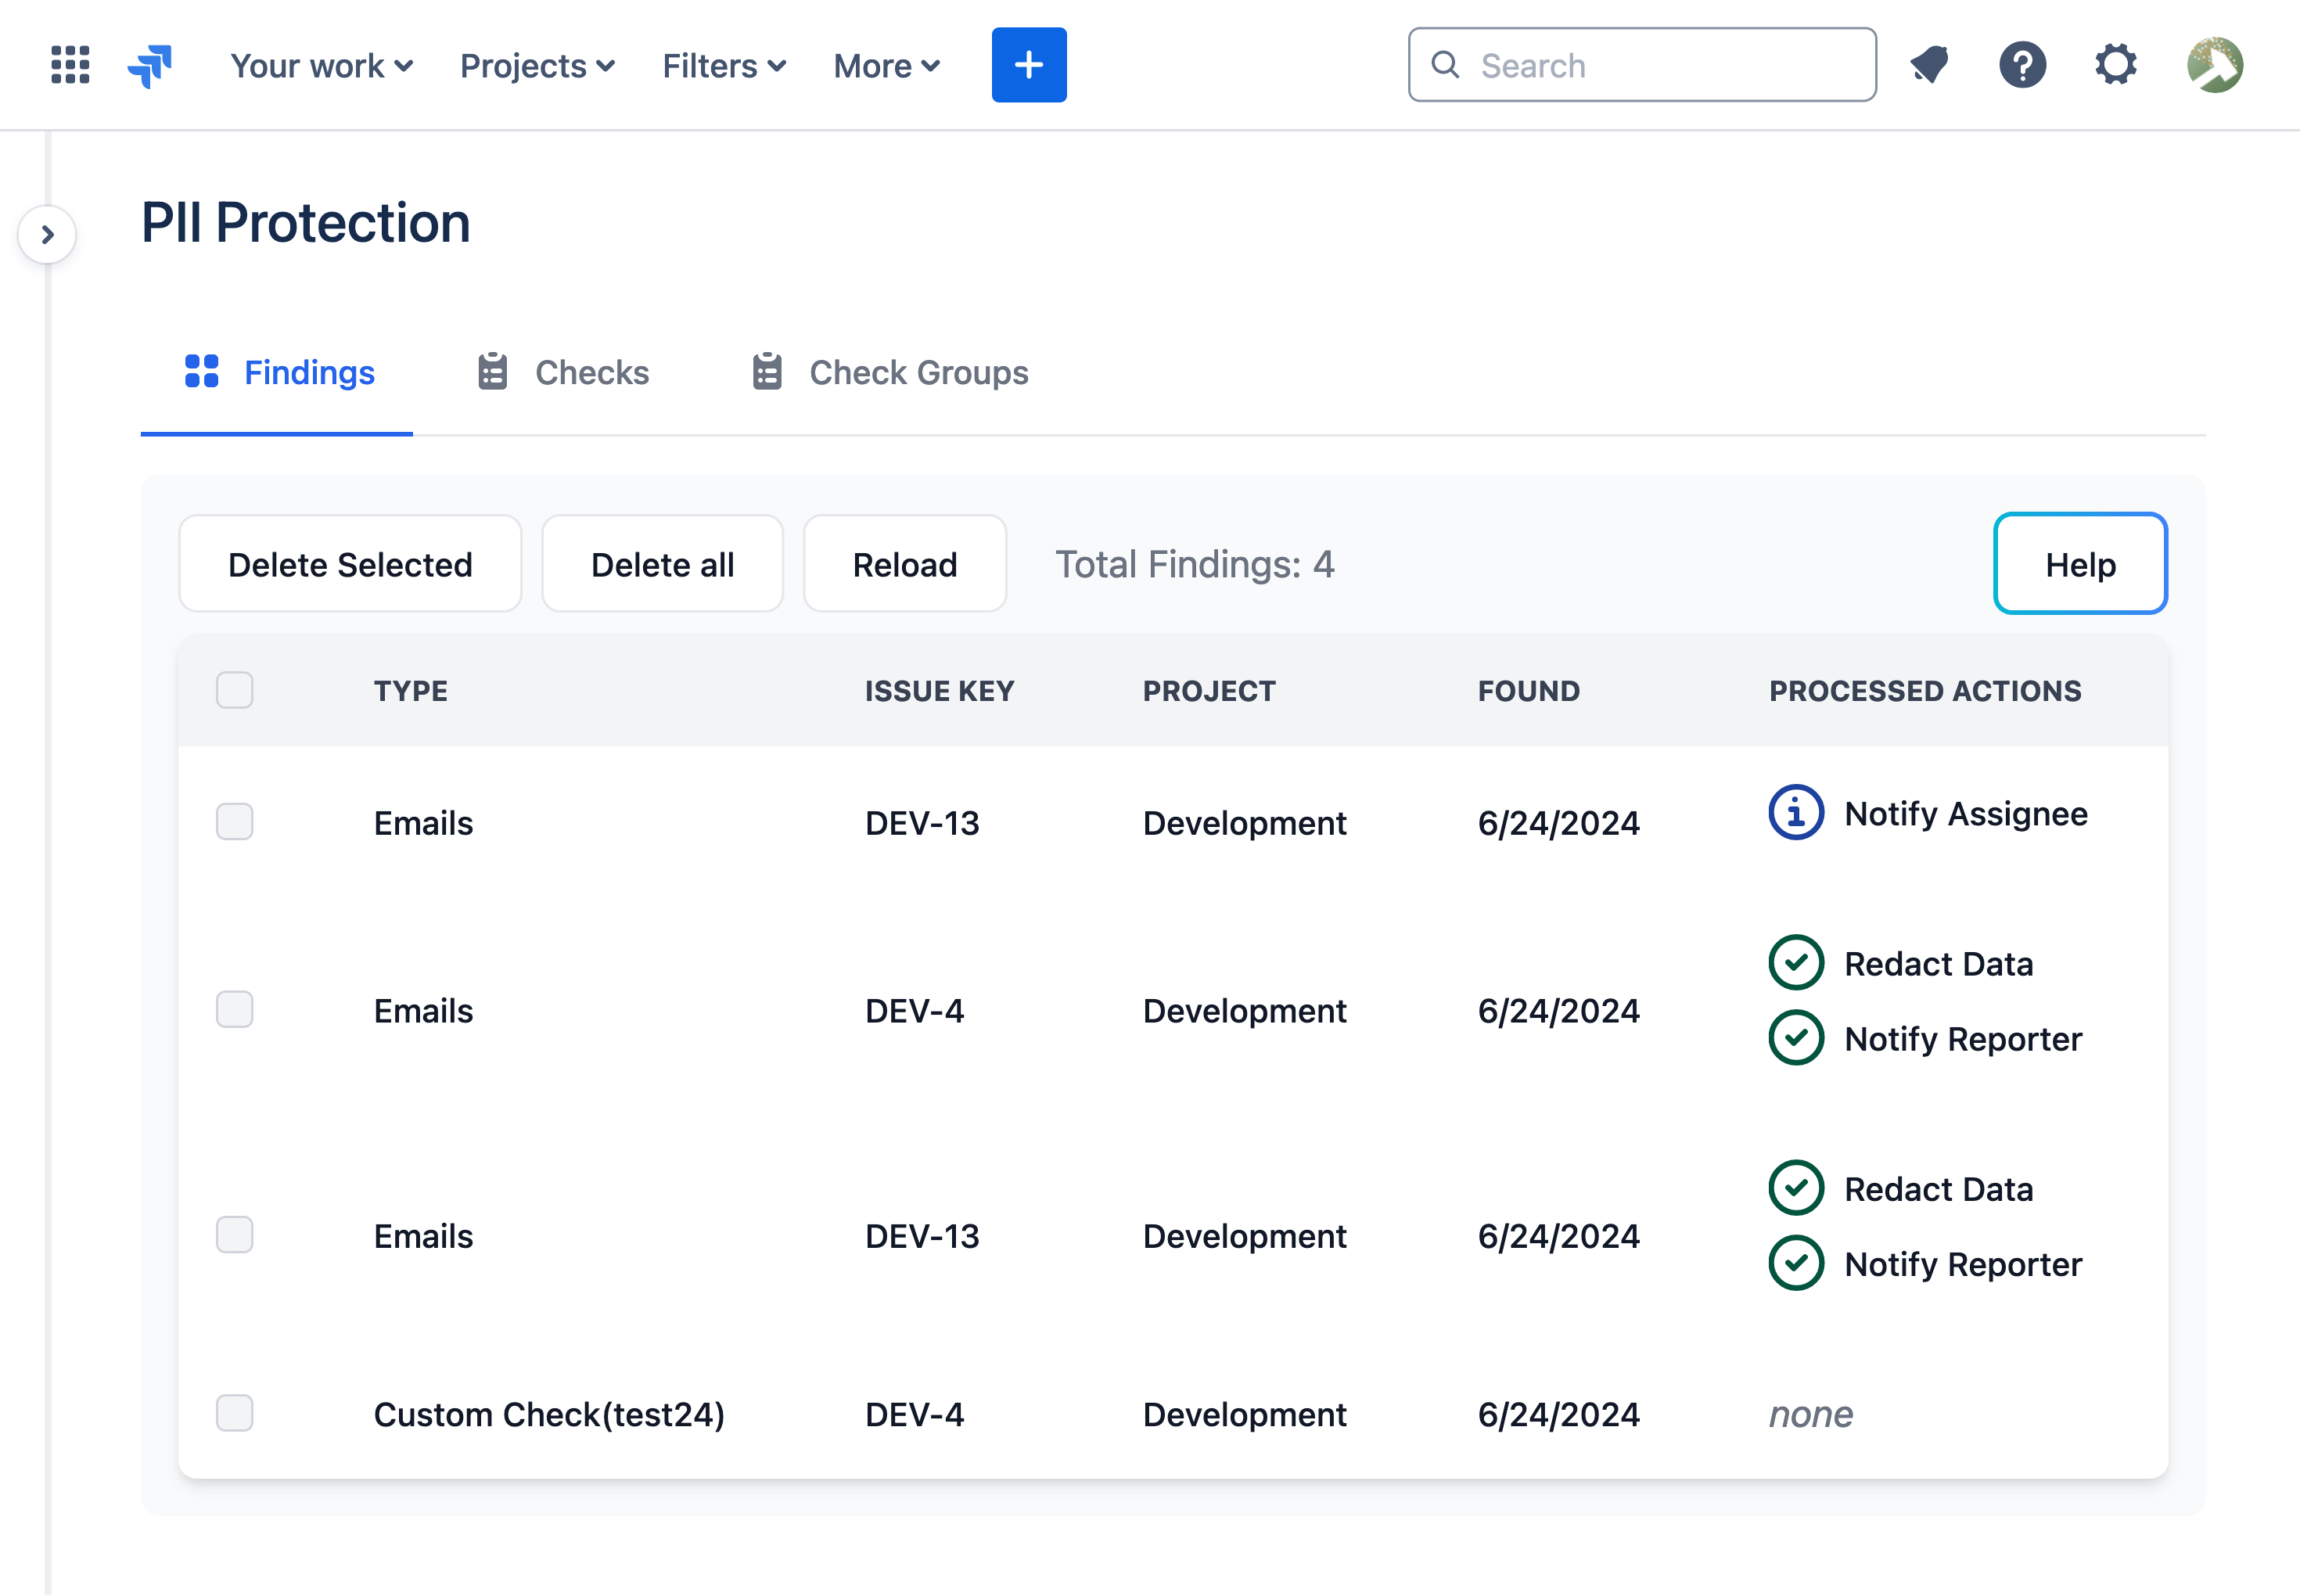Click the Findings tab grid icon

point(202,371)
